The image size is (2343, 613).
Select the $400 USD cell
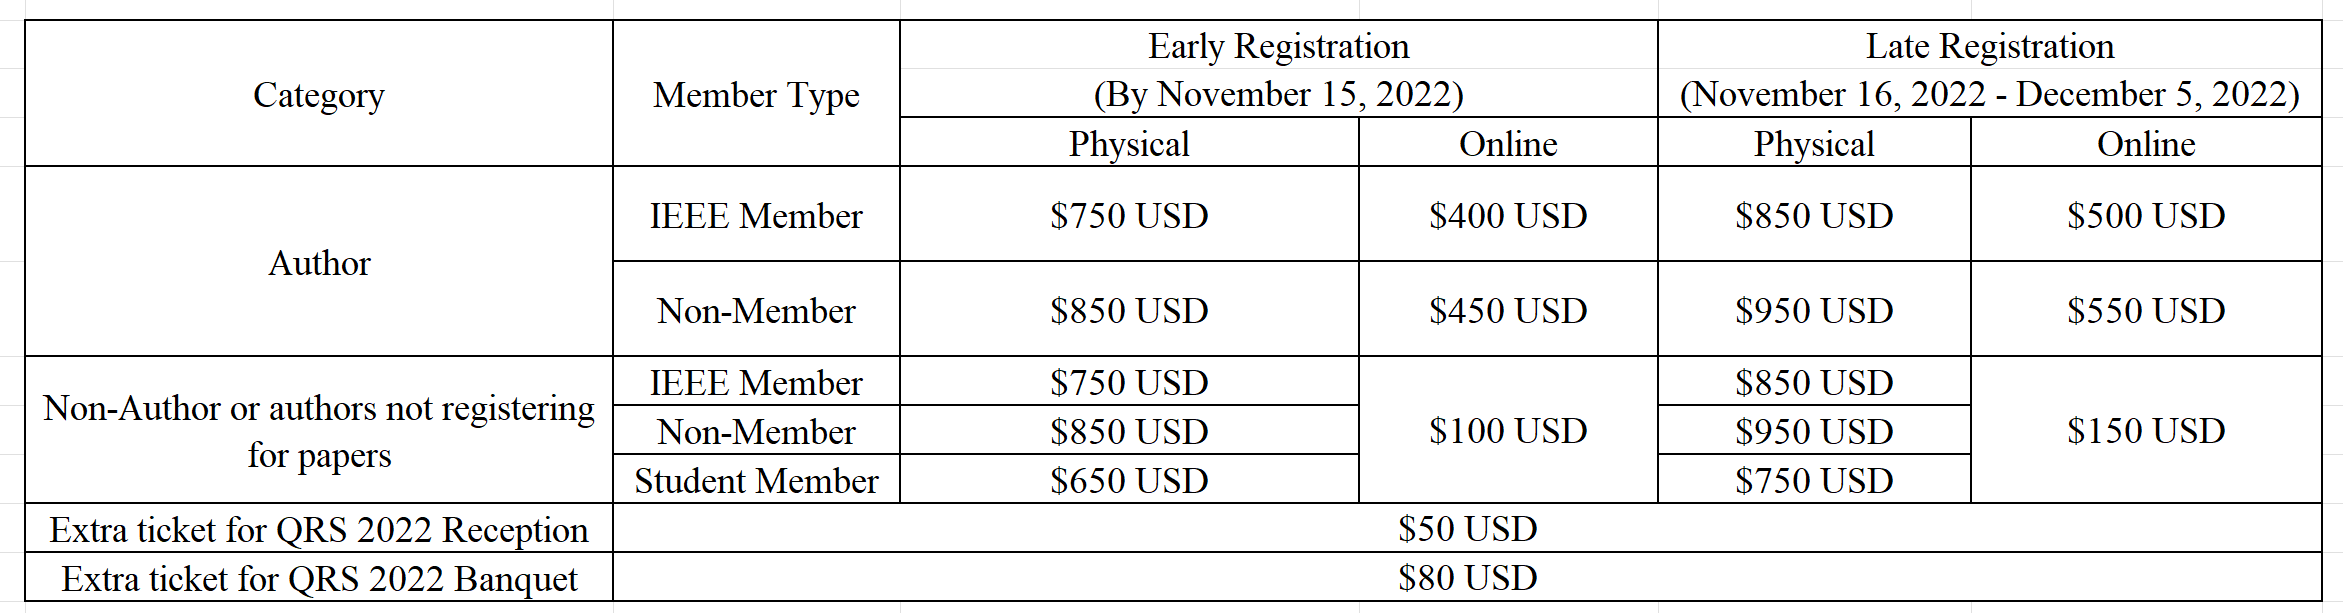[x=1508, y=215]
